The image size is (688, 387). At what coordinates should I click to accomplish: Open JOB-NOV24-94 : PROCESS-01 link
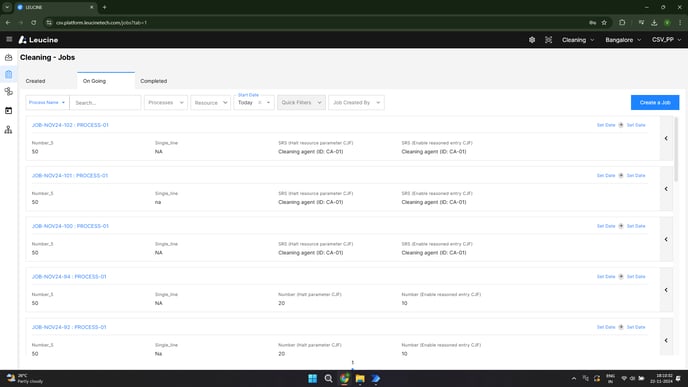click(x=69, y=276)
